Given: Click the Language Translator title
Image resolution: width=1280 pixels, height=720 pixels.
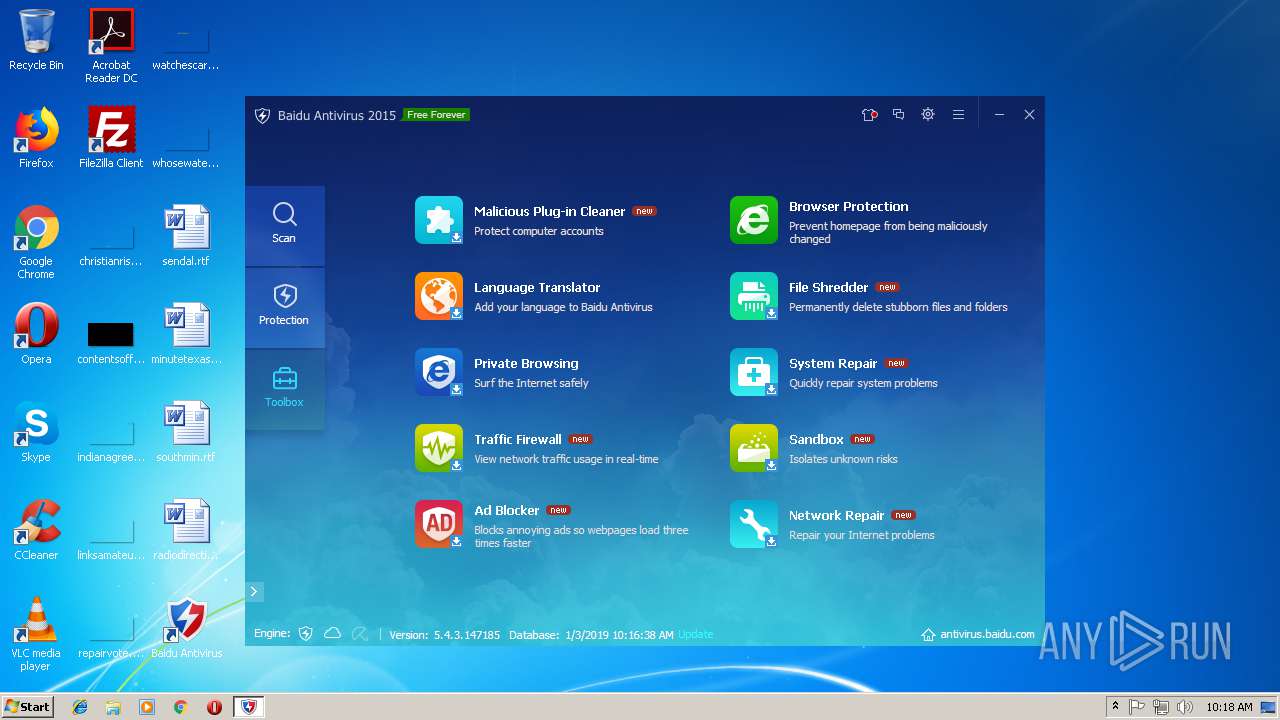Looking at the screenshot, I should coord(537,287).
